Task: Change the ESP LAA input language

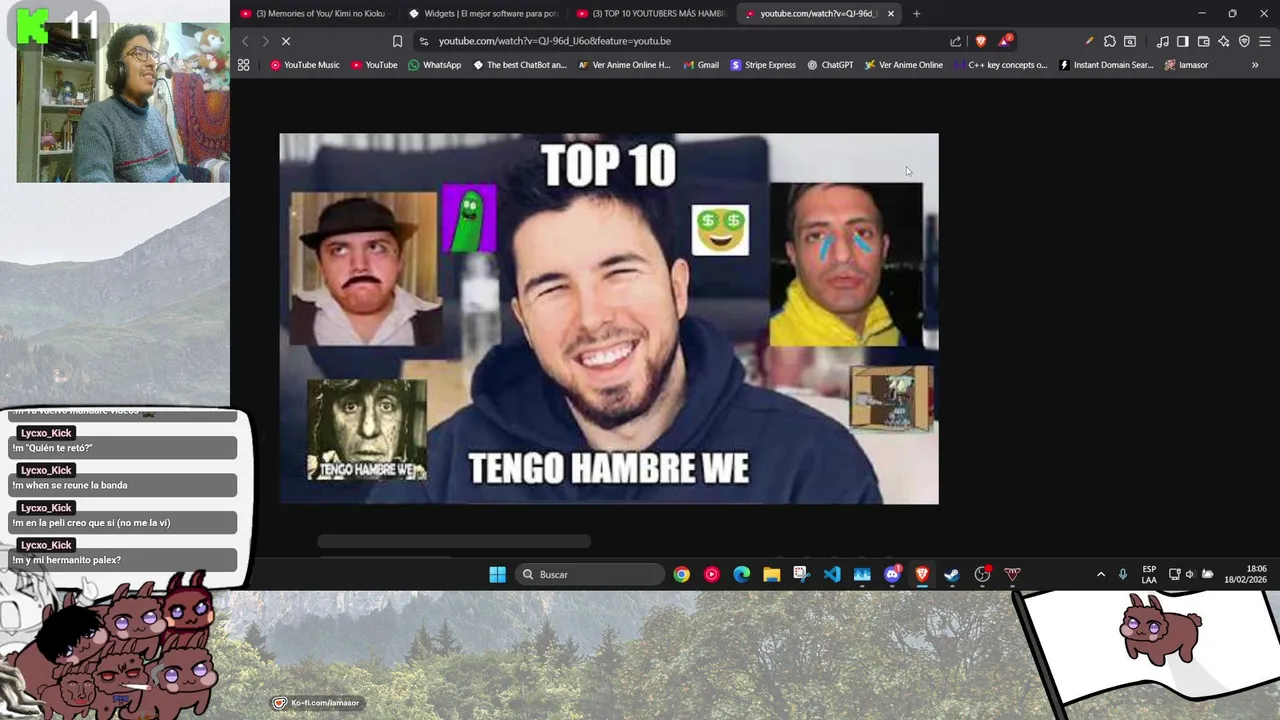Action: click(1149, 574)
